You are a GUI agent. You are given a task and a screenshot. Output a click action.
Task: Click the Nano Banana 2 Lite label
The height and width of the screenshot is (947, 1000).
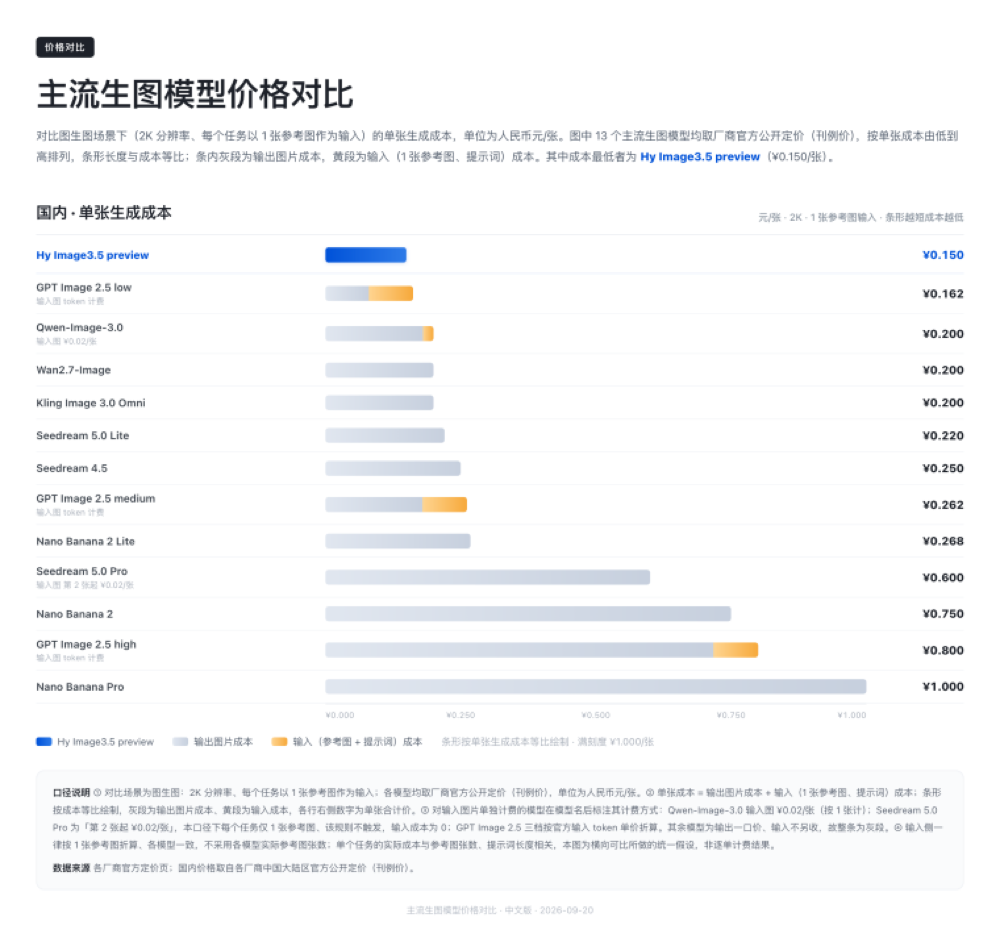85,541
